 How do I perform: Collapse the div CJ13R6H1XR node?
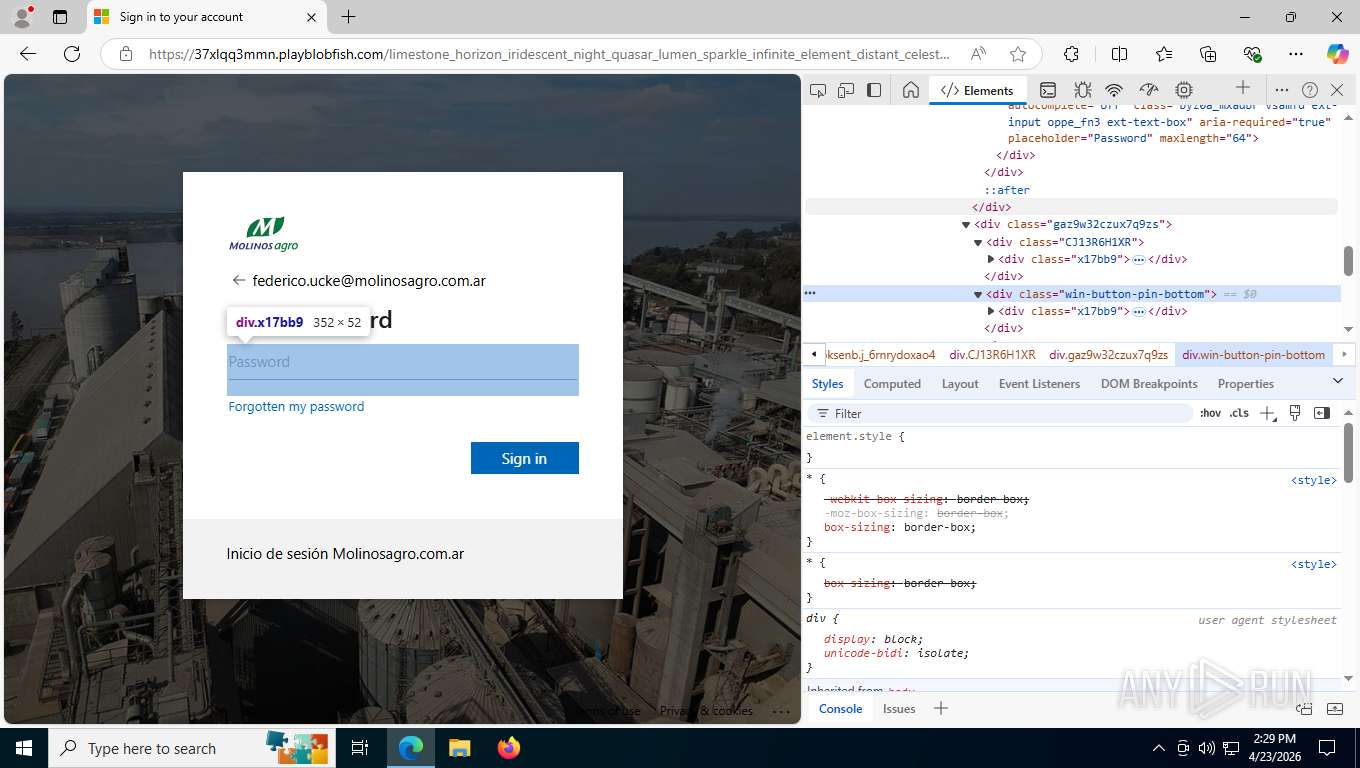coord(978,242)
